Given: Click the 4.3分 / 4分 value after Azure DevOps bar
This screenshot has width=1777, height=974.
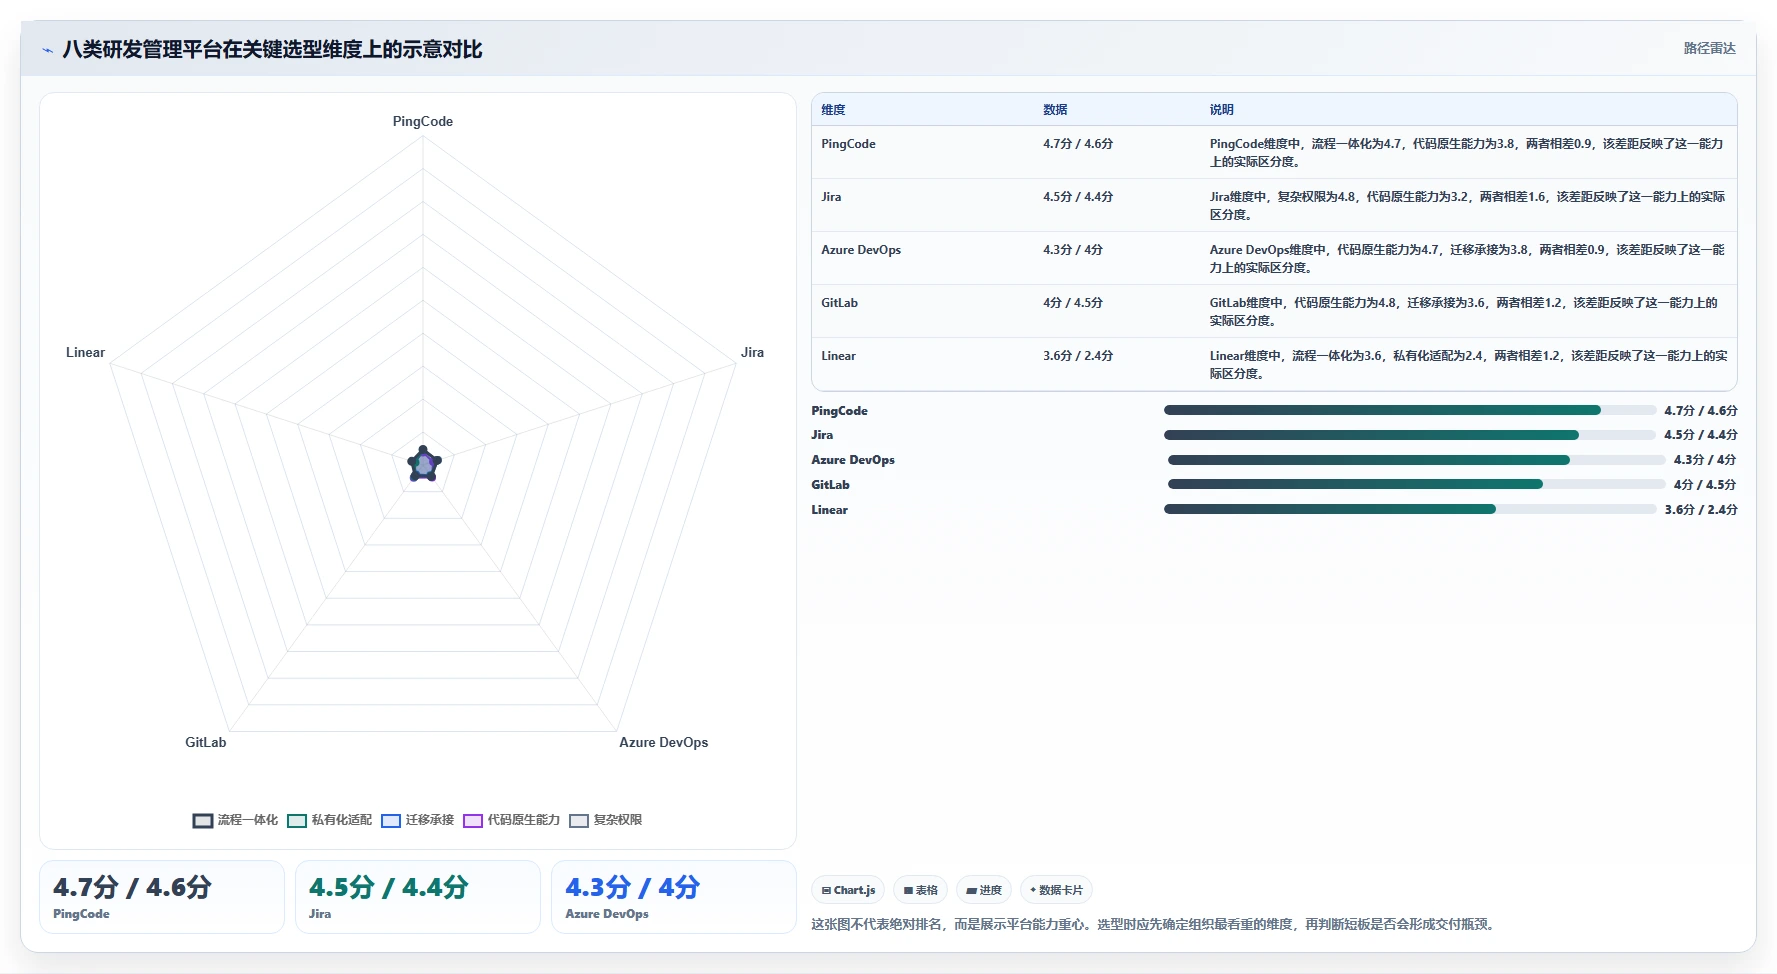Looking at the screenshot, I should point(1705,460).
